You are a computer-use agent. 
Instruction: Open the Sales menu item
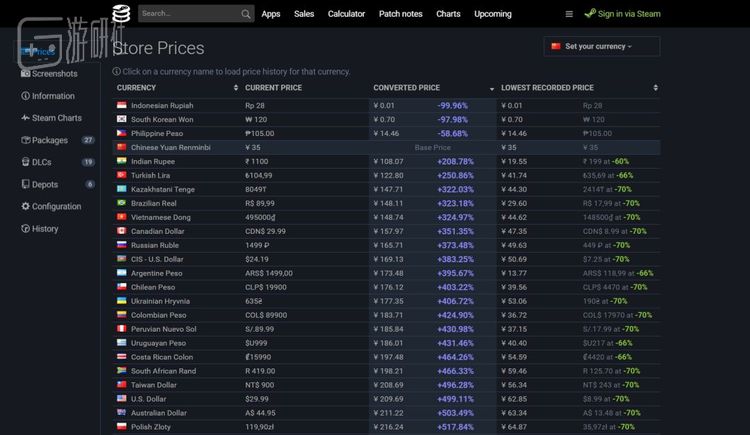click(304, 14)
